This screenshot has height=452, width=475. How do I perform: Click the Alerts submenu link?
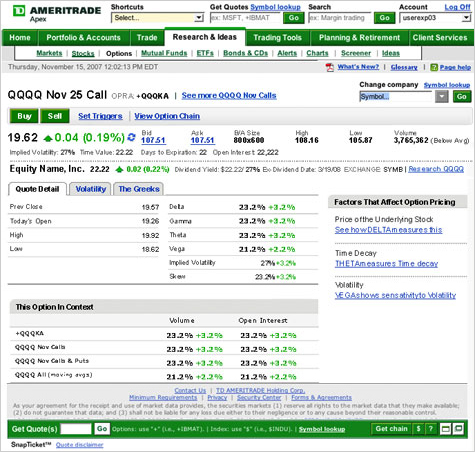(287, 53)
